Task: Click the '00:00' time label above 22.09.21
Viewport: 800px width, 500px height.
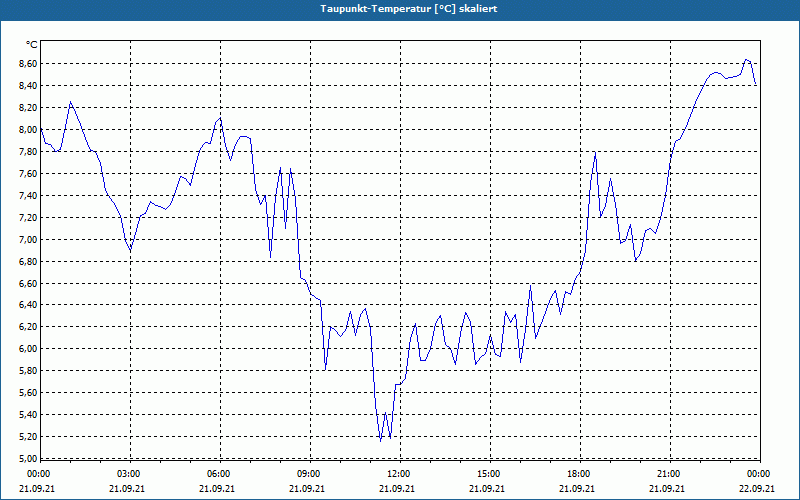Action: point(758,474)
